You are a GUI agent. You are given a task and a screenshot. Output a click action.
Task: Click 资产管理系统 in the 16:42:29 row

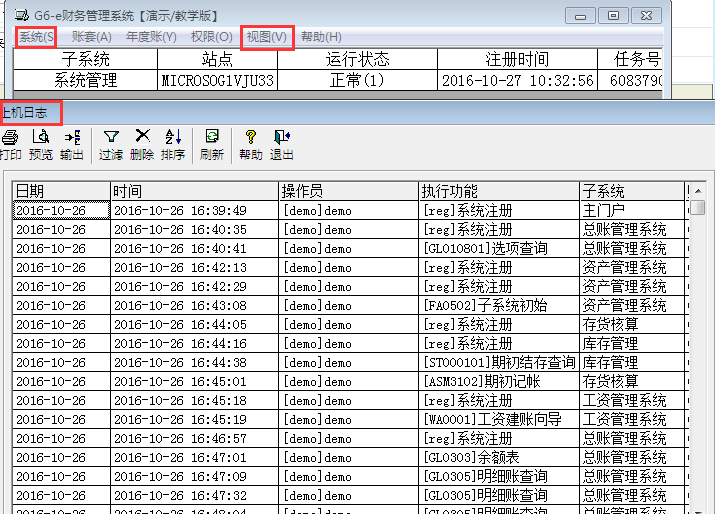tap(632, 286)
